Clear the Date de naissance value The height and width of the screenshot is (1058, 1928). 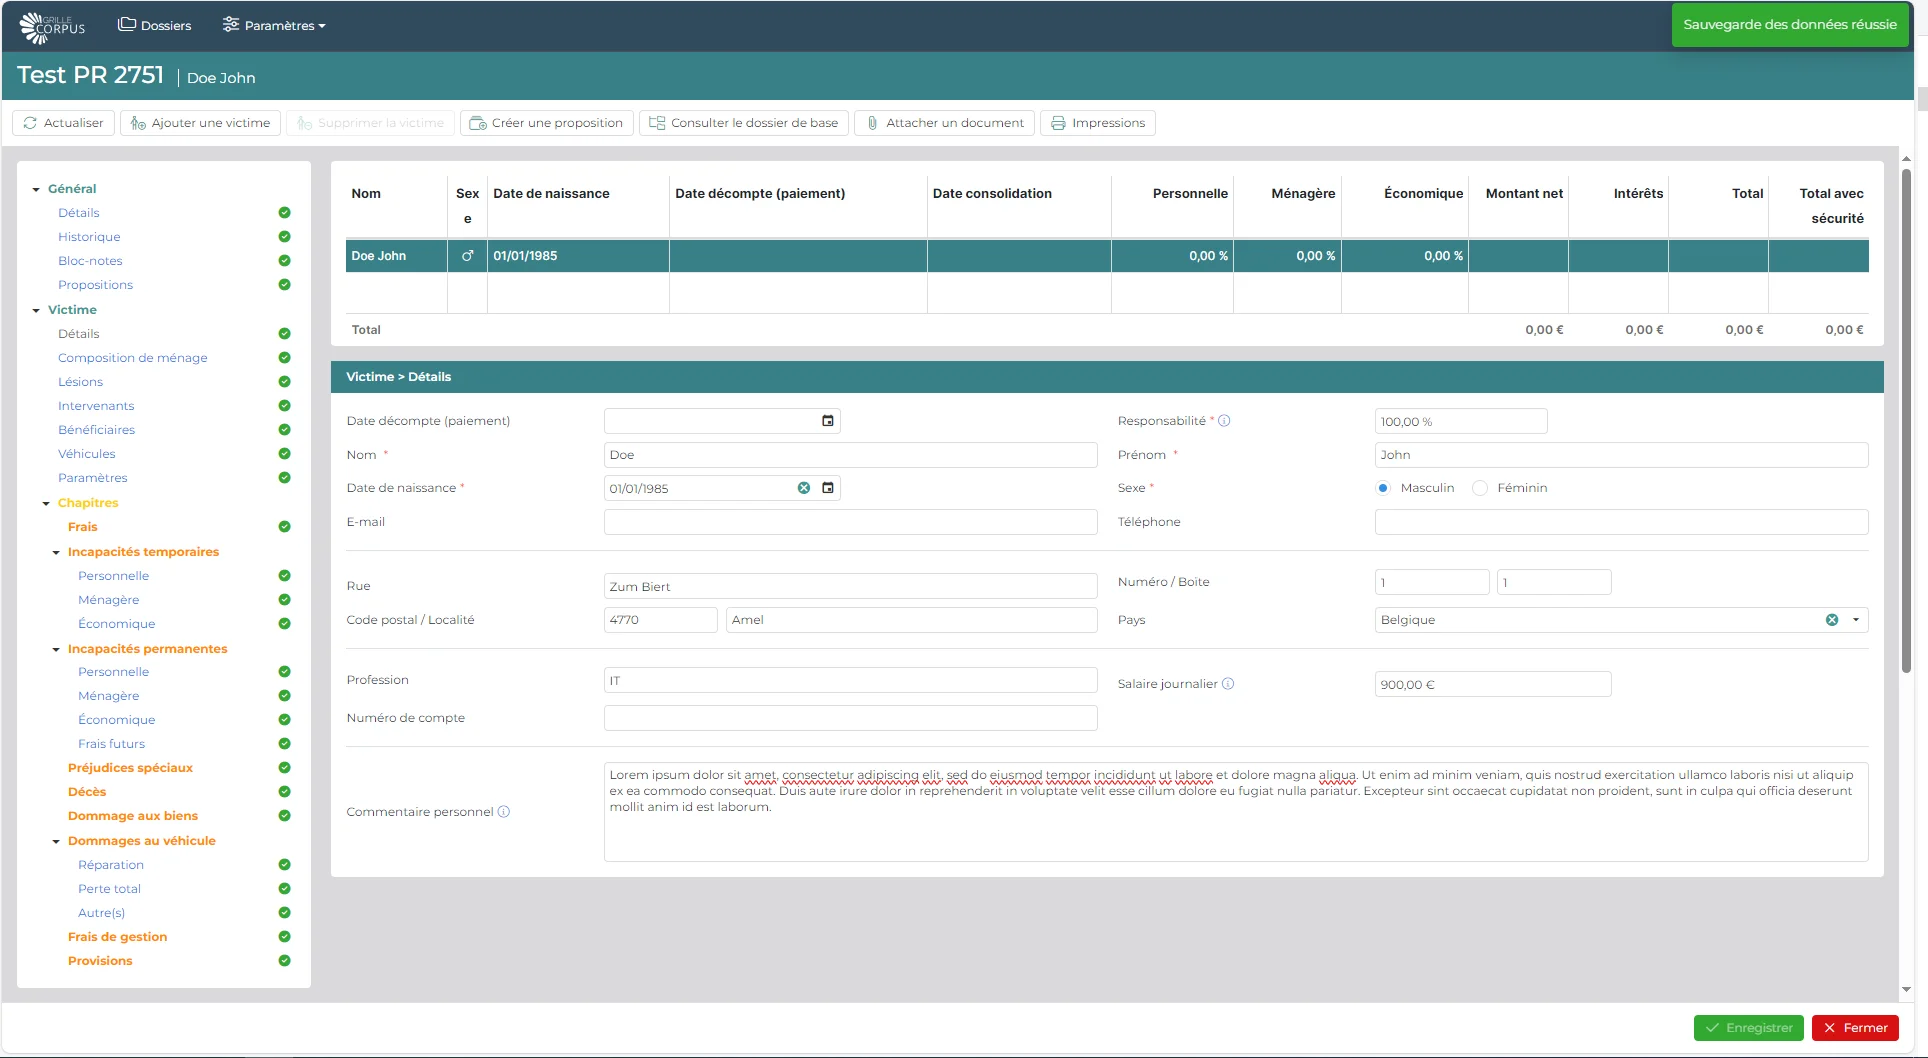pyautogui.click(x=803, y=488)
